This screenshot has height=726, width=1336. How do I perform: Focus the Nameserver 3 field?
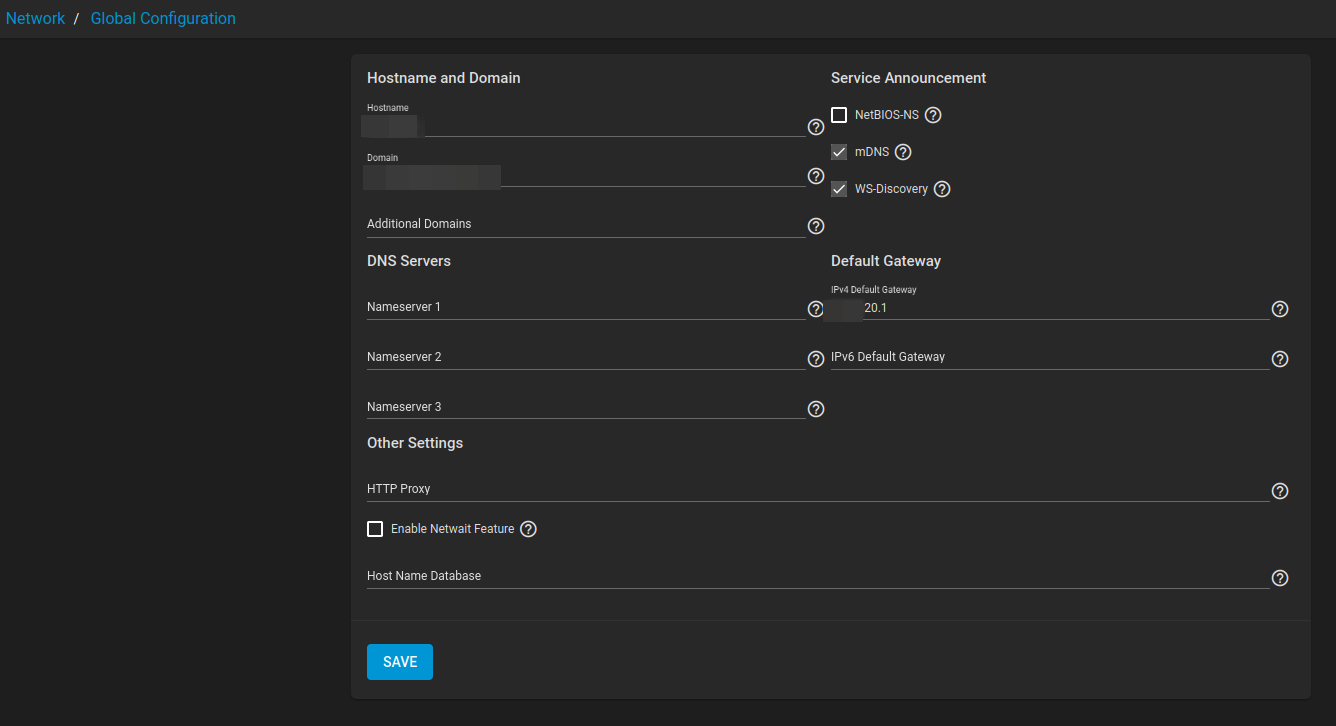click(586, 408)
